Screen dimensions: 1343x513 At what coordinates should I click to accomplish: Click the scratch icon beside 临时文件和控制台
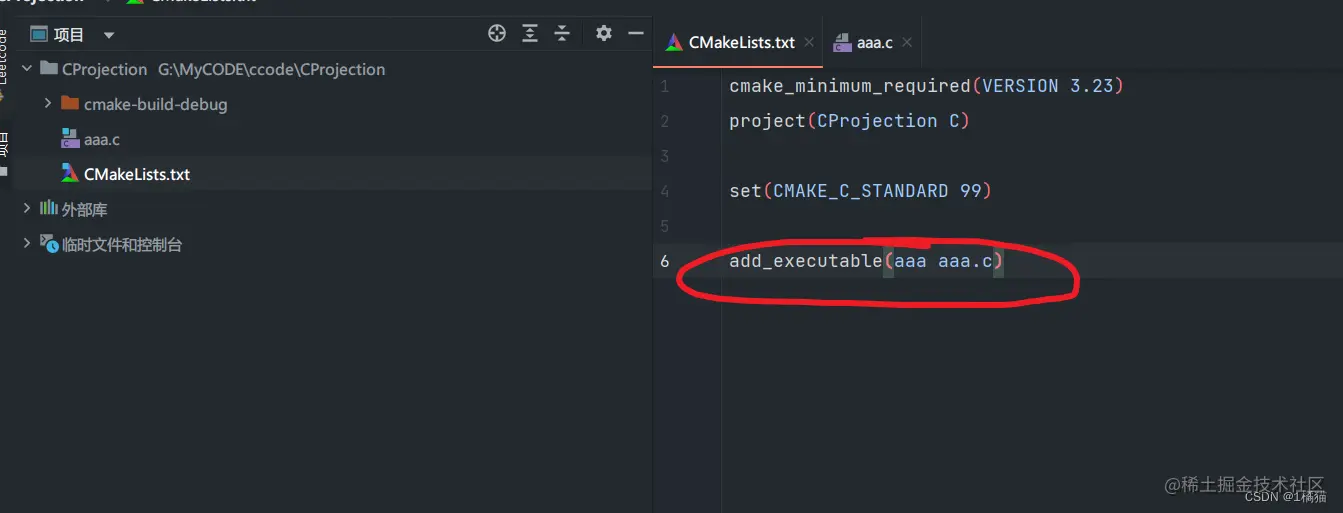click(48, 243)
